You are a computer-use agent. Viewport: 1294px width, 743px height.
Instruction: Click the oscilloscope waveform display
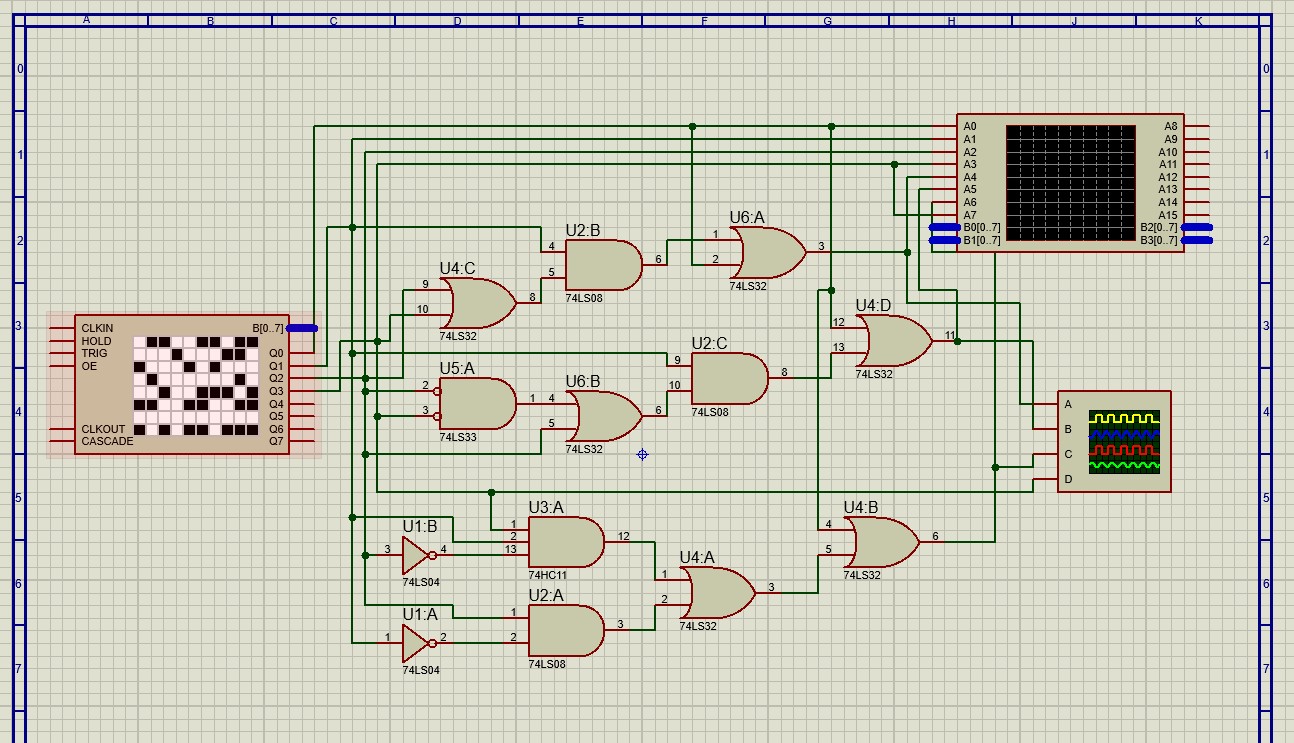click(x=1124, y=441)
